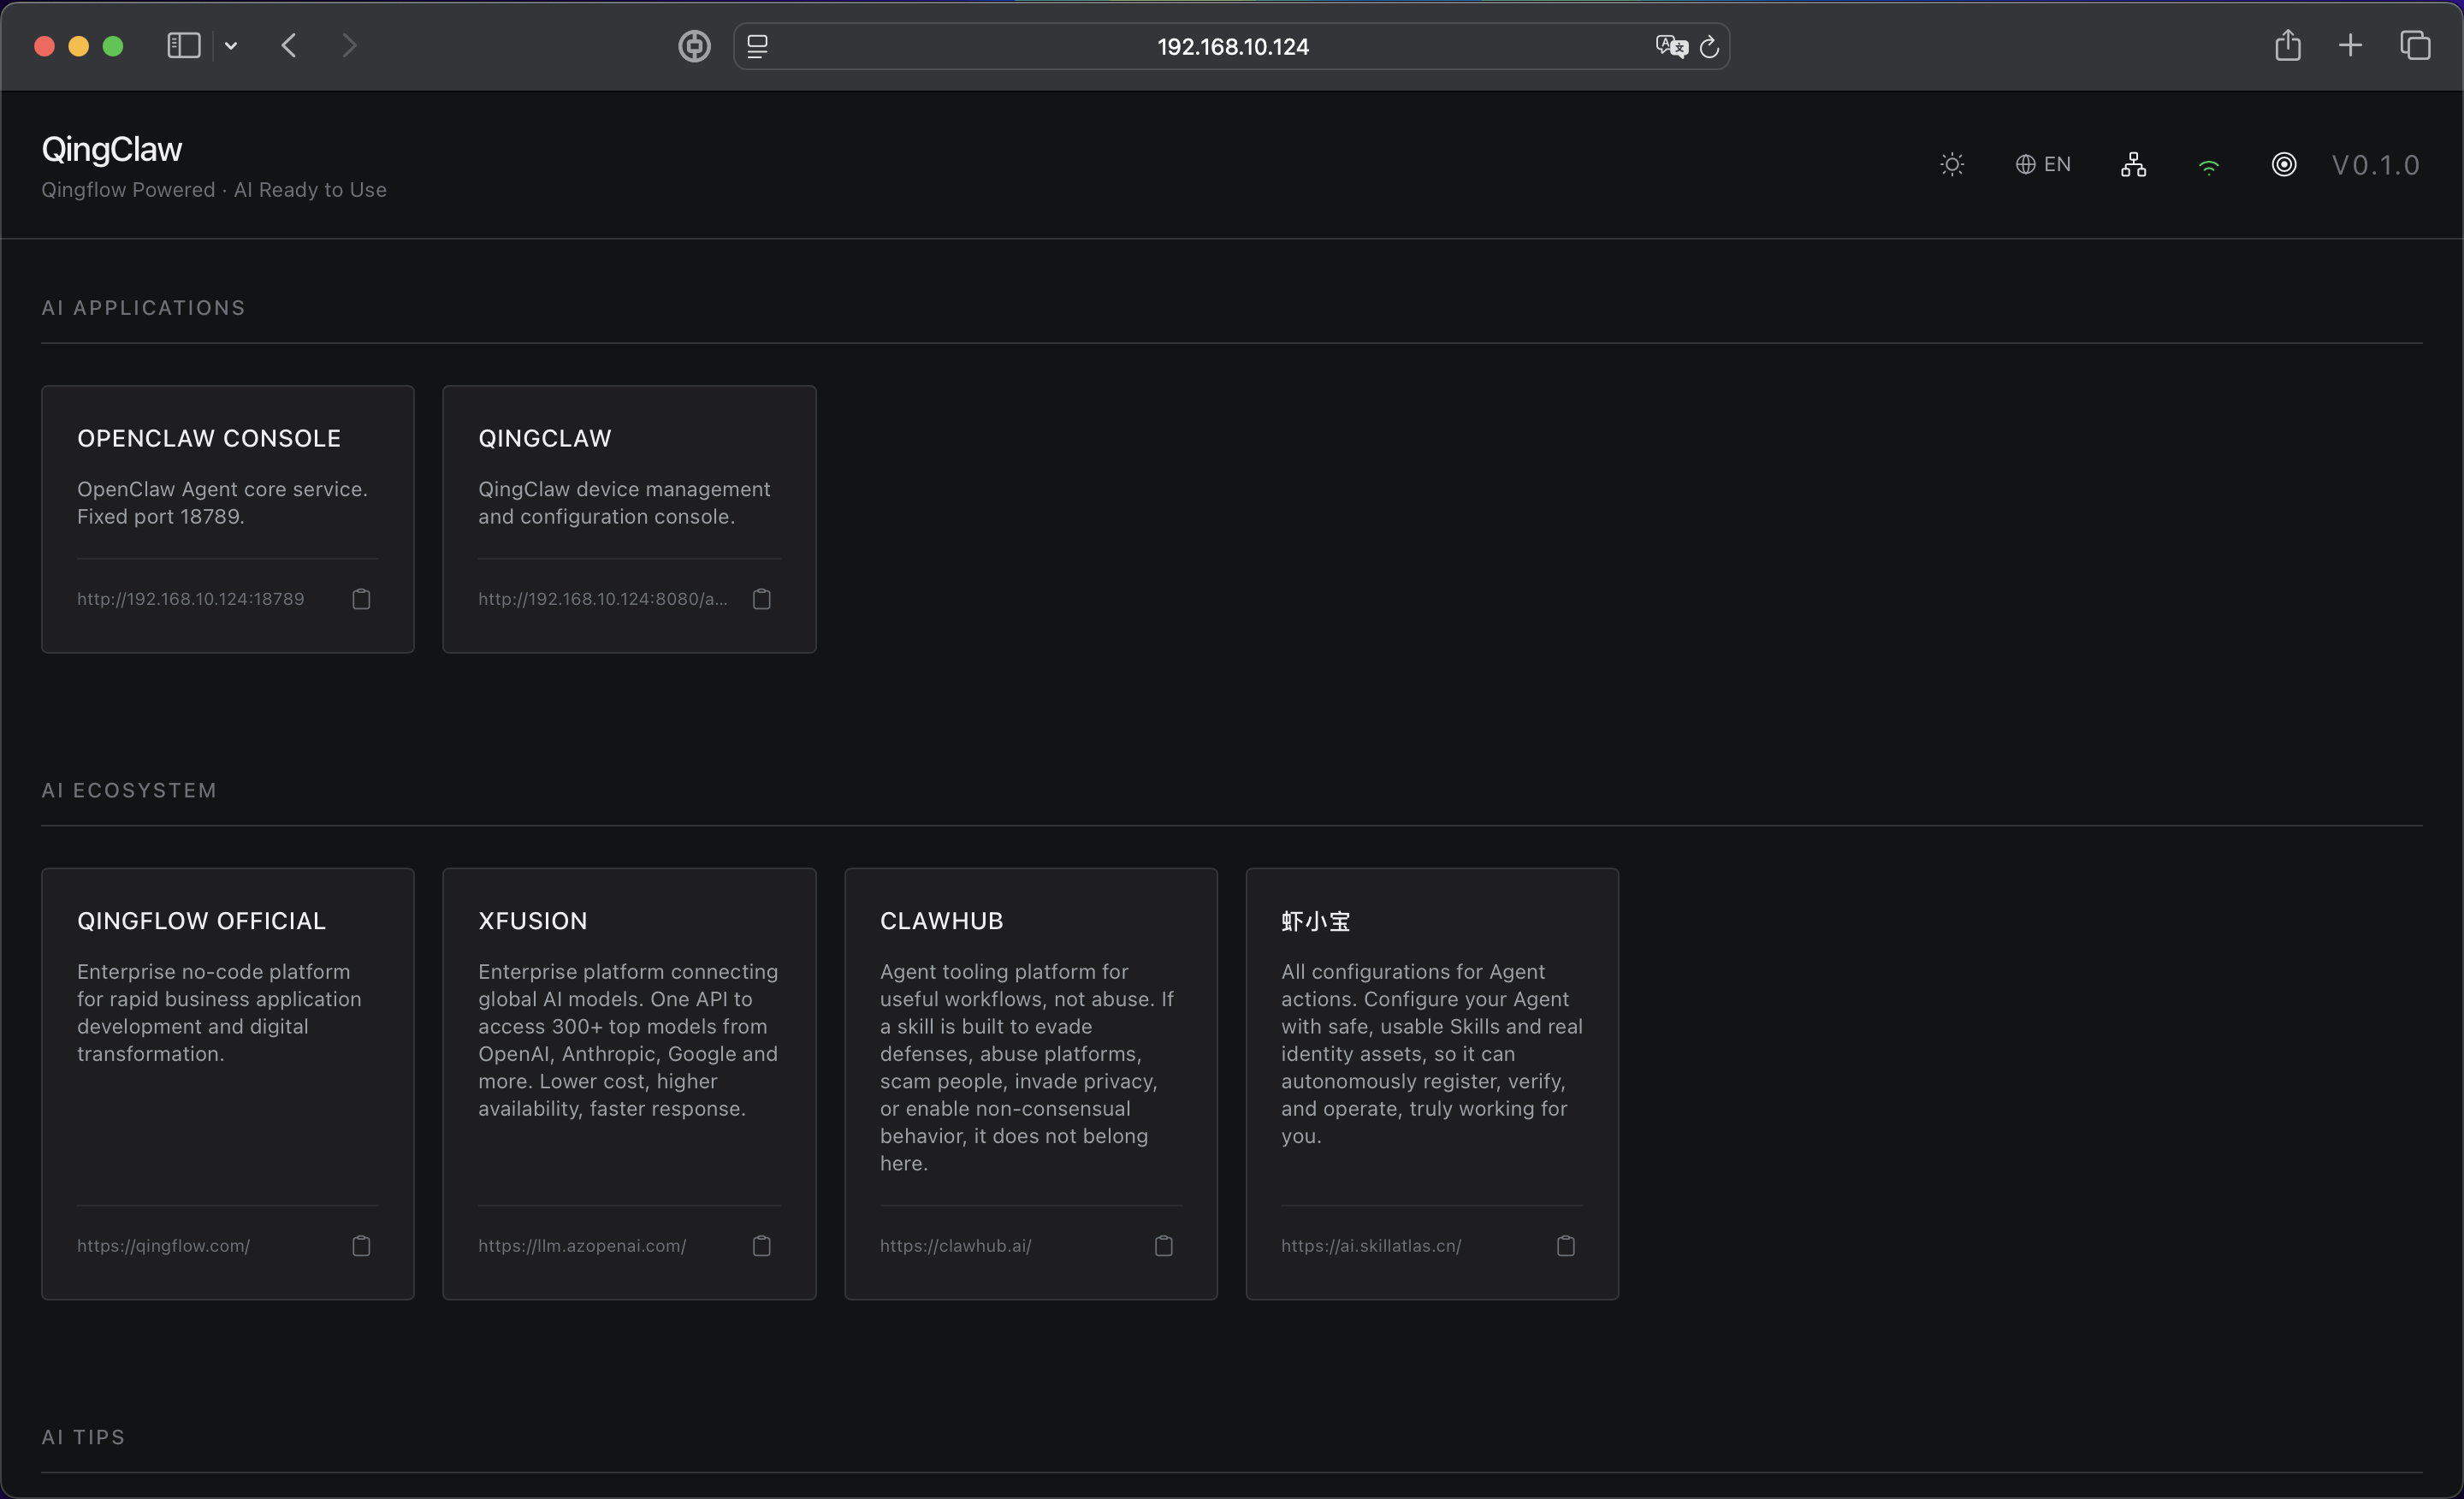Visit the https://ai.skillatlas.cn/ link
Screen dimensions: 2464x1499
[1371, 1246]
